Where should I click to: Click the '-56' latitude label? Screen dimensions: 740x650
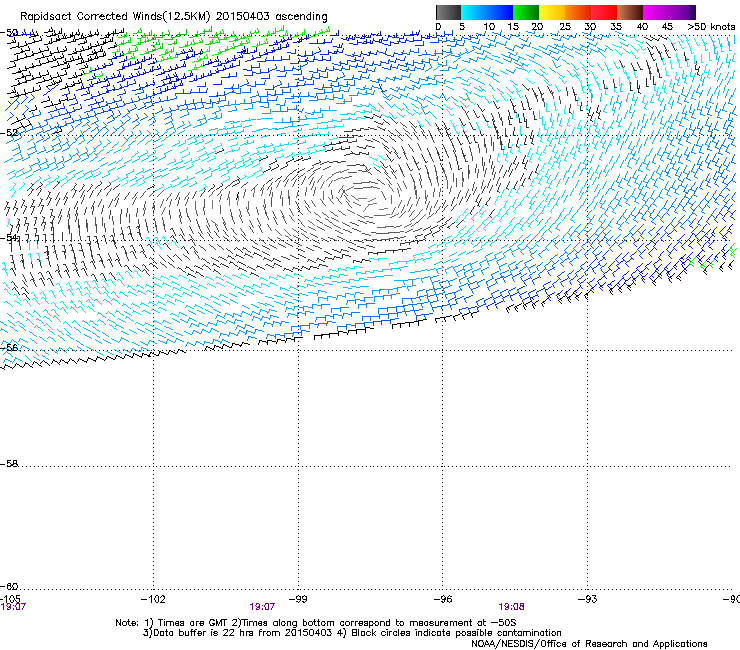(x=9, y=347)
